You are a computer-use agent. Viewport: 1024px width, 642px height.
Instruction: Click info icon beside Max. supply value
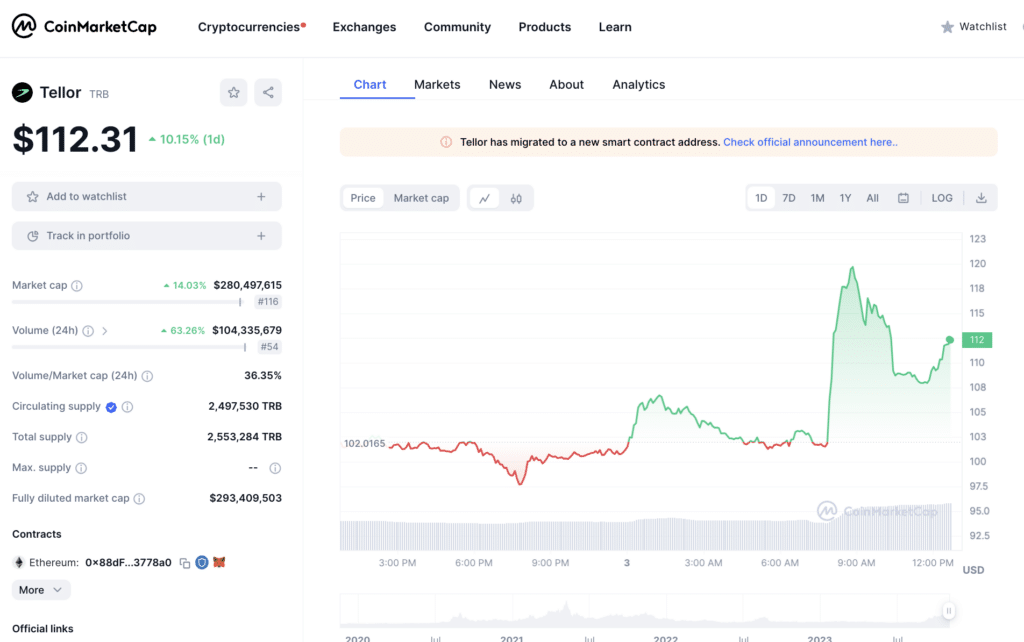[x=276, y=468]
